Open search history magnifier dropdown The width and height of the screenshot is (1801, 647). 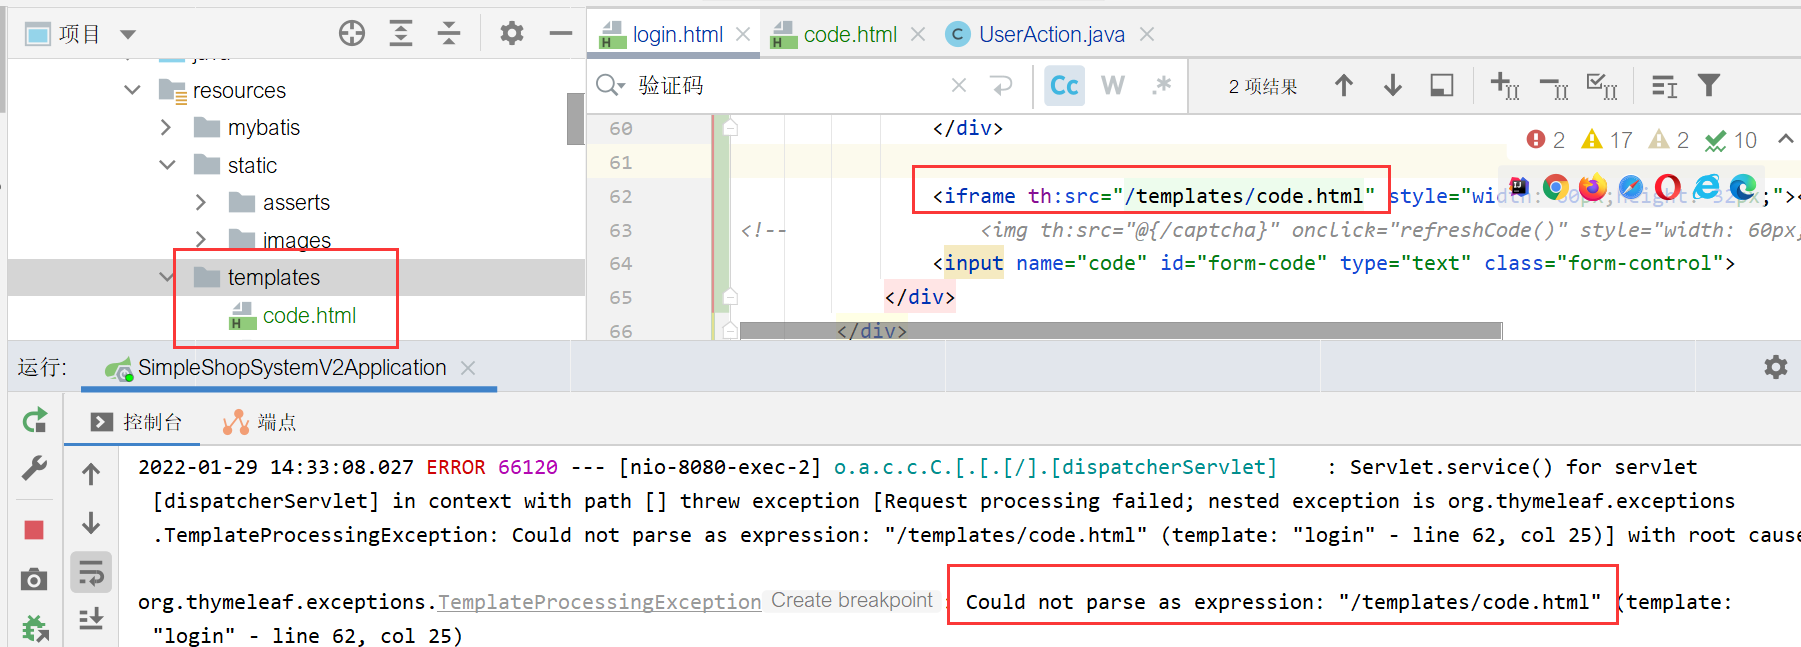pos(610,86)
